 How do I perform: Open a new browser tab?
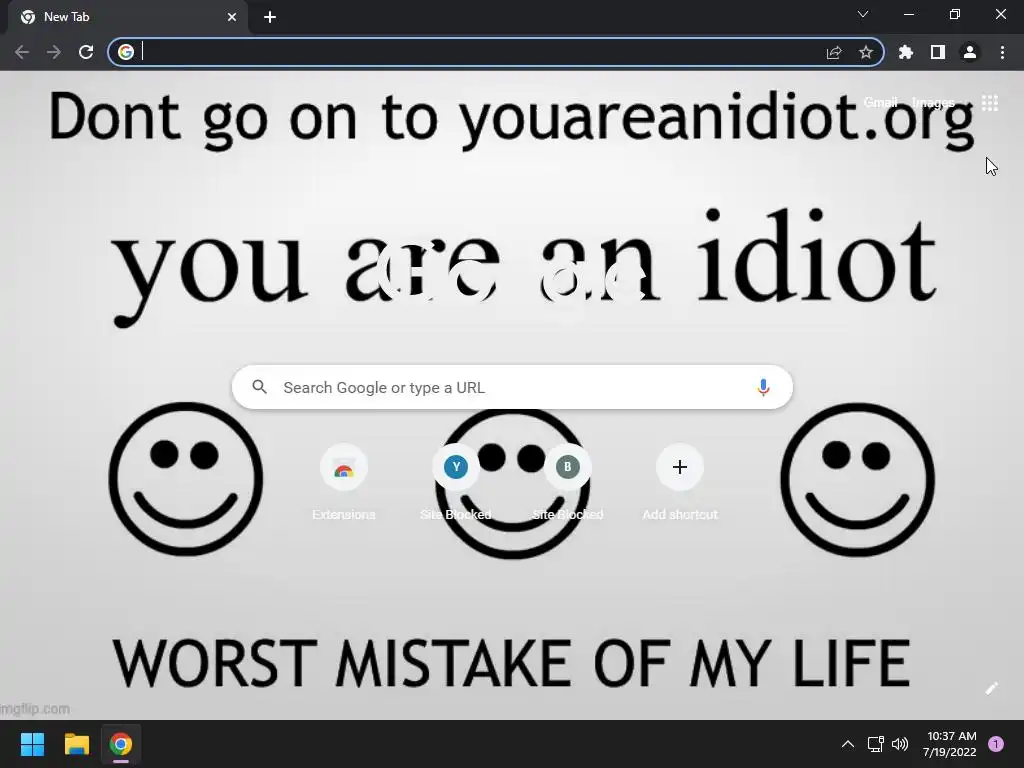(270, 17)
